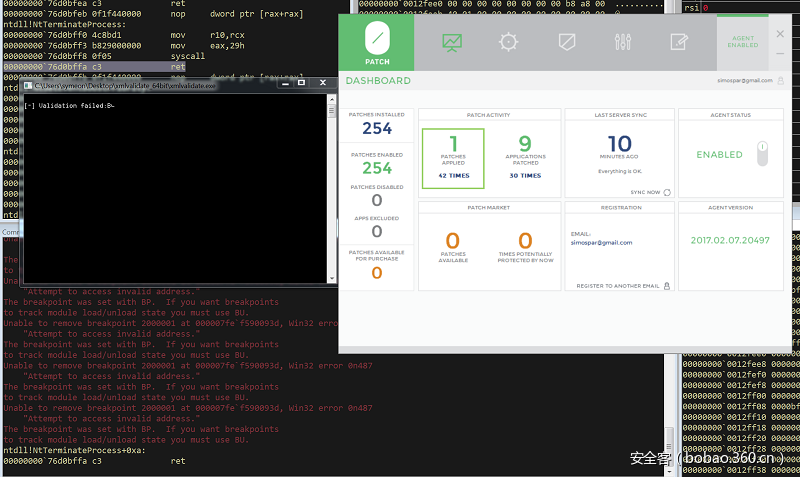The image size is (800, 477).
Task: Click the lock icon by Register to Another Email
Action: coord(667,285)
